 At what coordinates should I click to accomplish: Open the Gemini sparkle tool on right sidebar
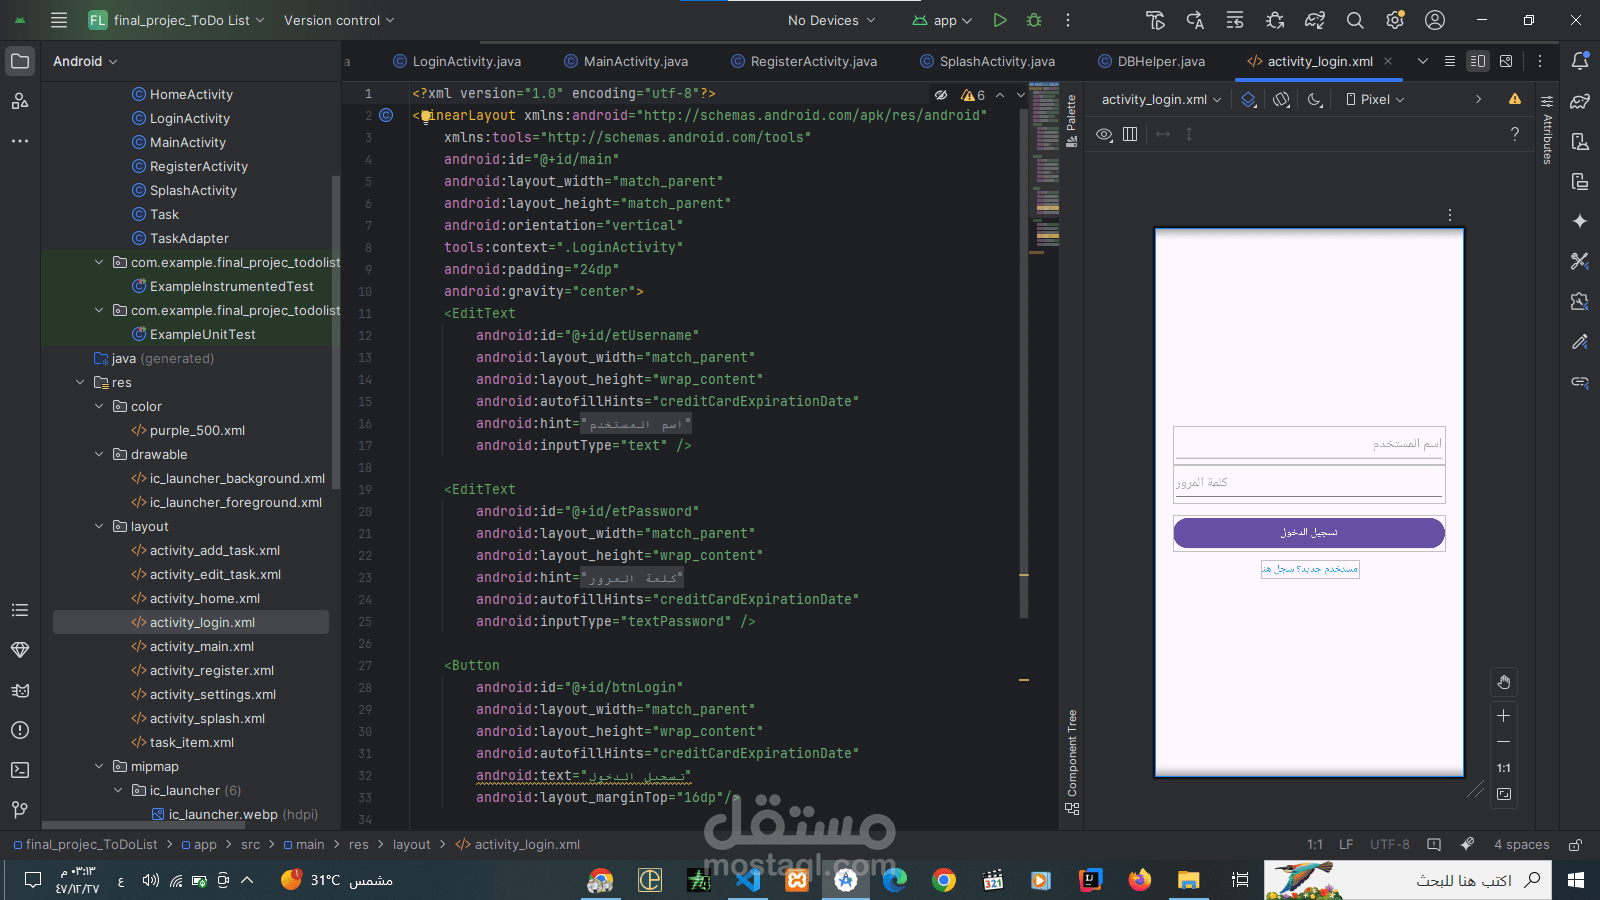click(x=1580, y=221)
